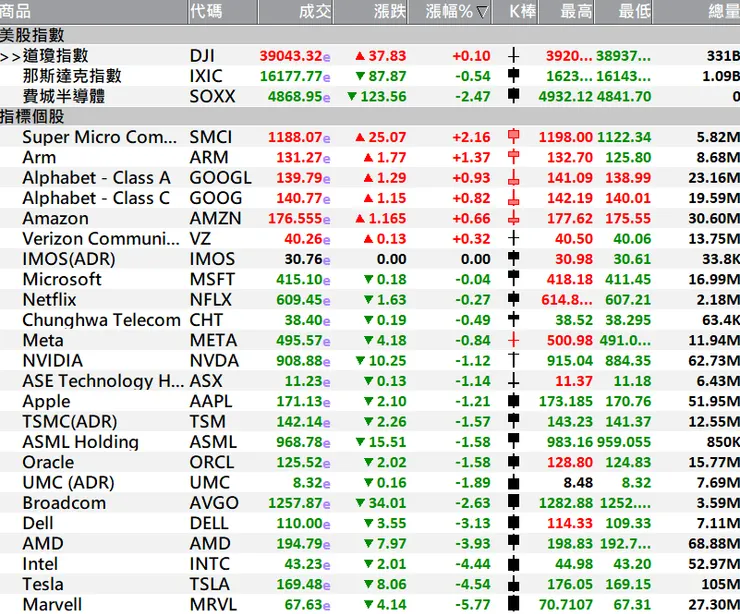Select the 那斯達克指數 row name
The image size is (740, 614).
pyautogui.click(x=72, y=76)
